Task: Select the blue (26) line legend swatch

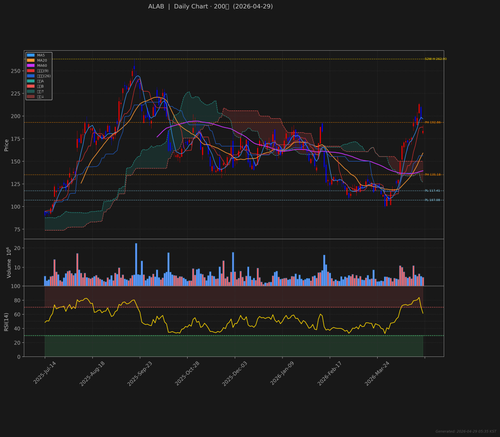Action: click(31, 76)
